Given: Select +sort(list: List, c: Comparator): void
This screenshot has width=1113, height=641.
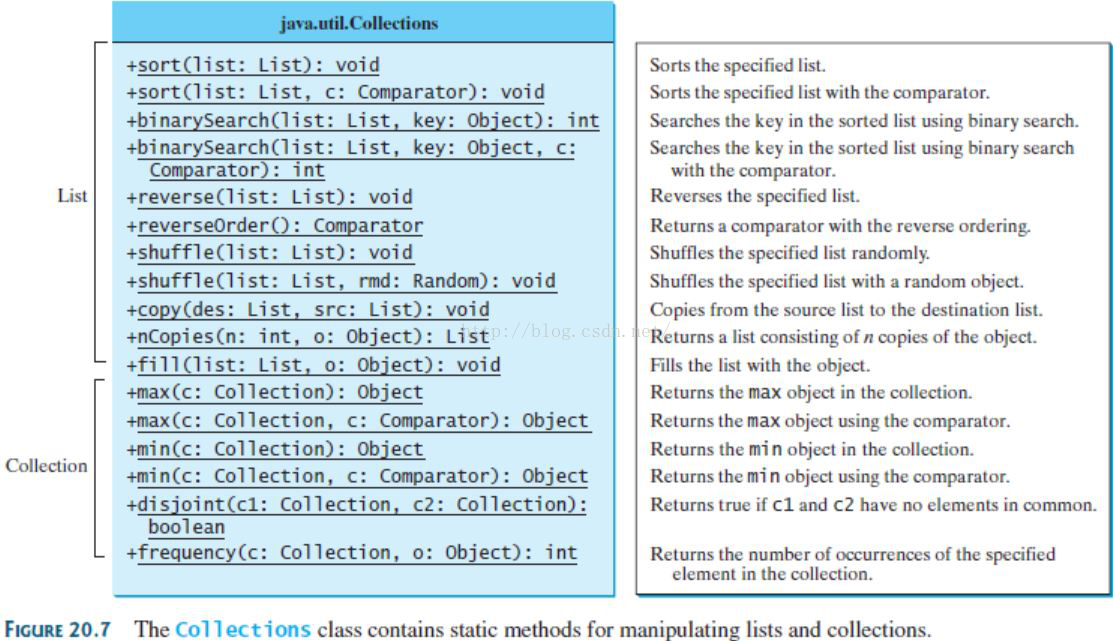Looking at the screenshot, I should pyautogui.click(x=336, y=92).
